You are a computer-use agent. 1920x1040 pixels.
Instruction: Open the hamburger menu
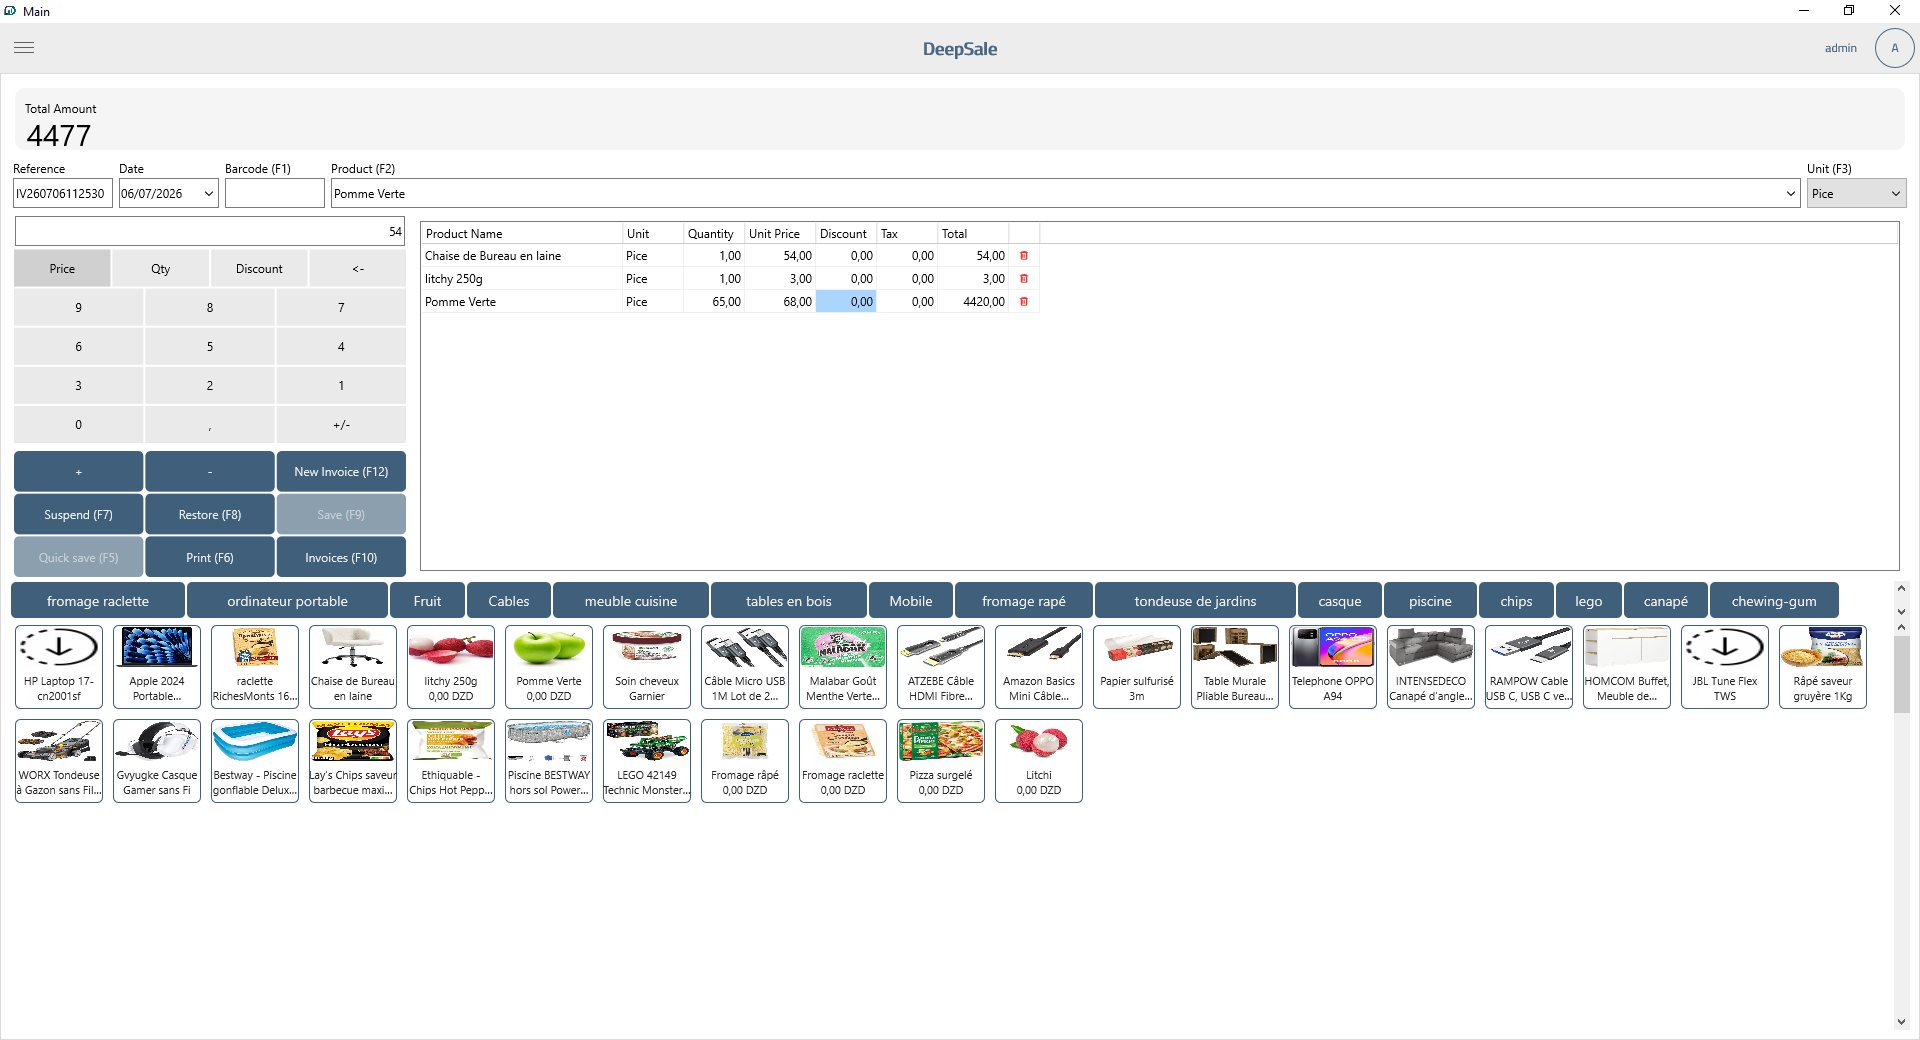[x=24, y=48]
